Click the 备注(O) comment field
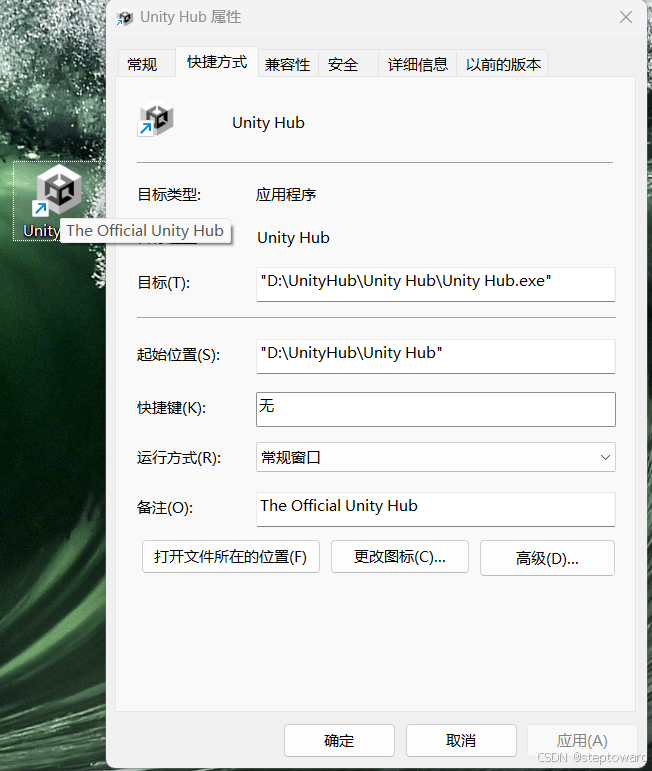This screenshot has width=652, height=771. click(x=436, y=509)
